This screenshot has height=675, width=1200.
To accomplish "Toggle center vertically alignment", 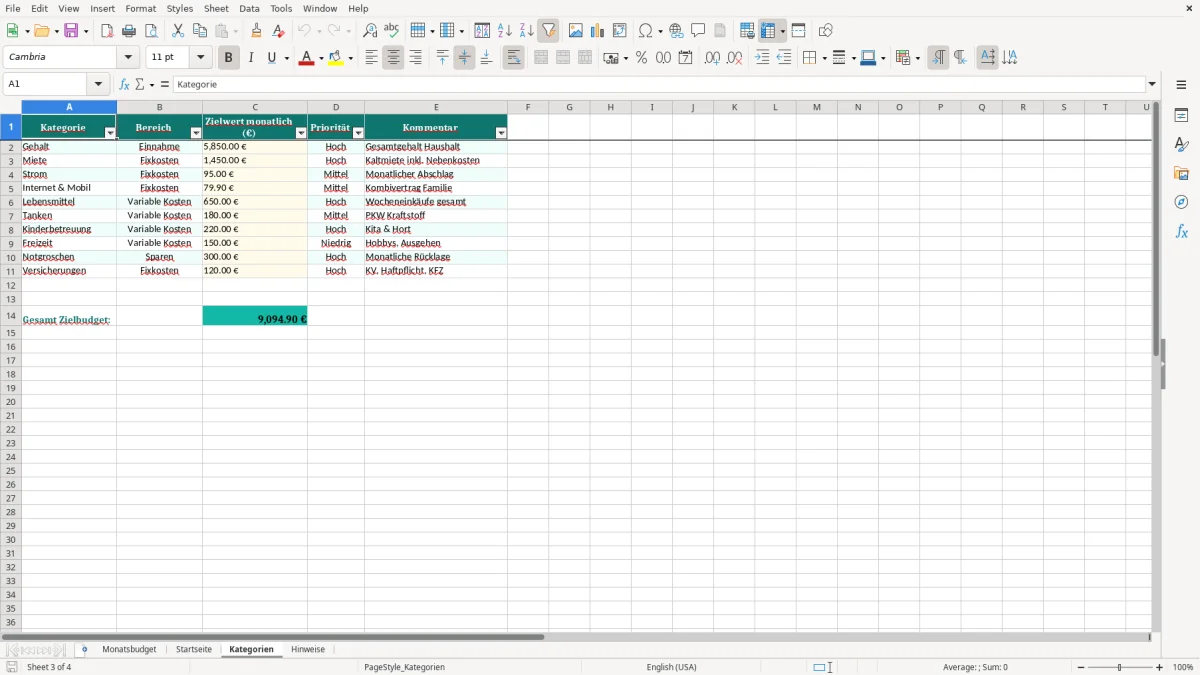I will 464,58.
